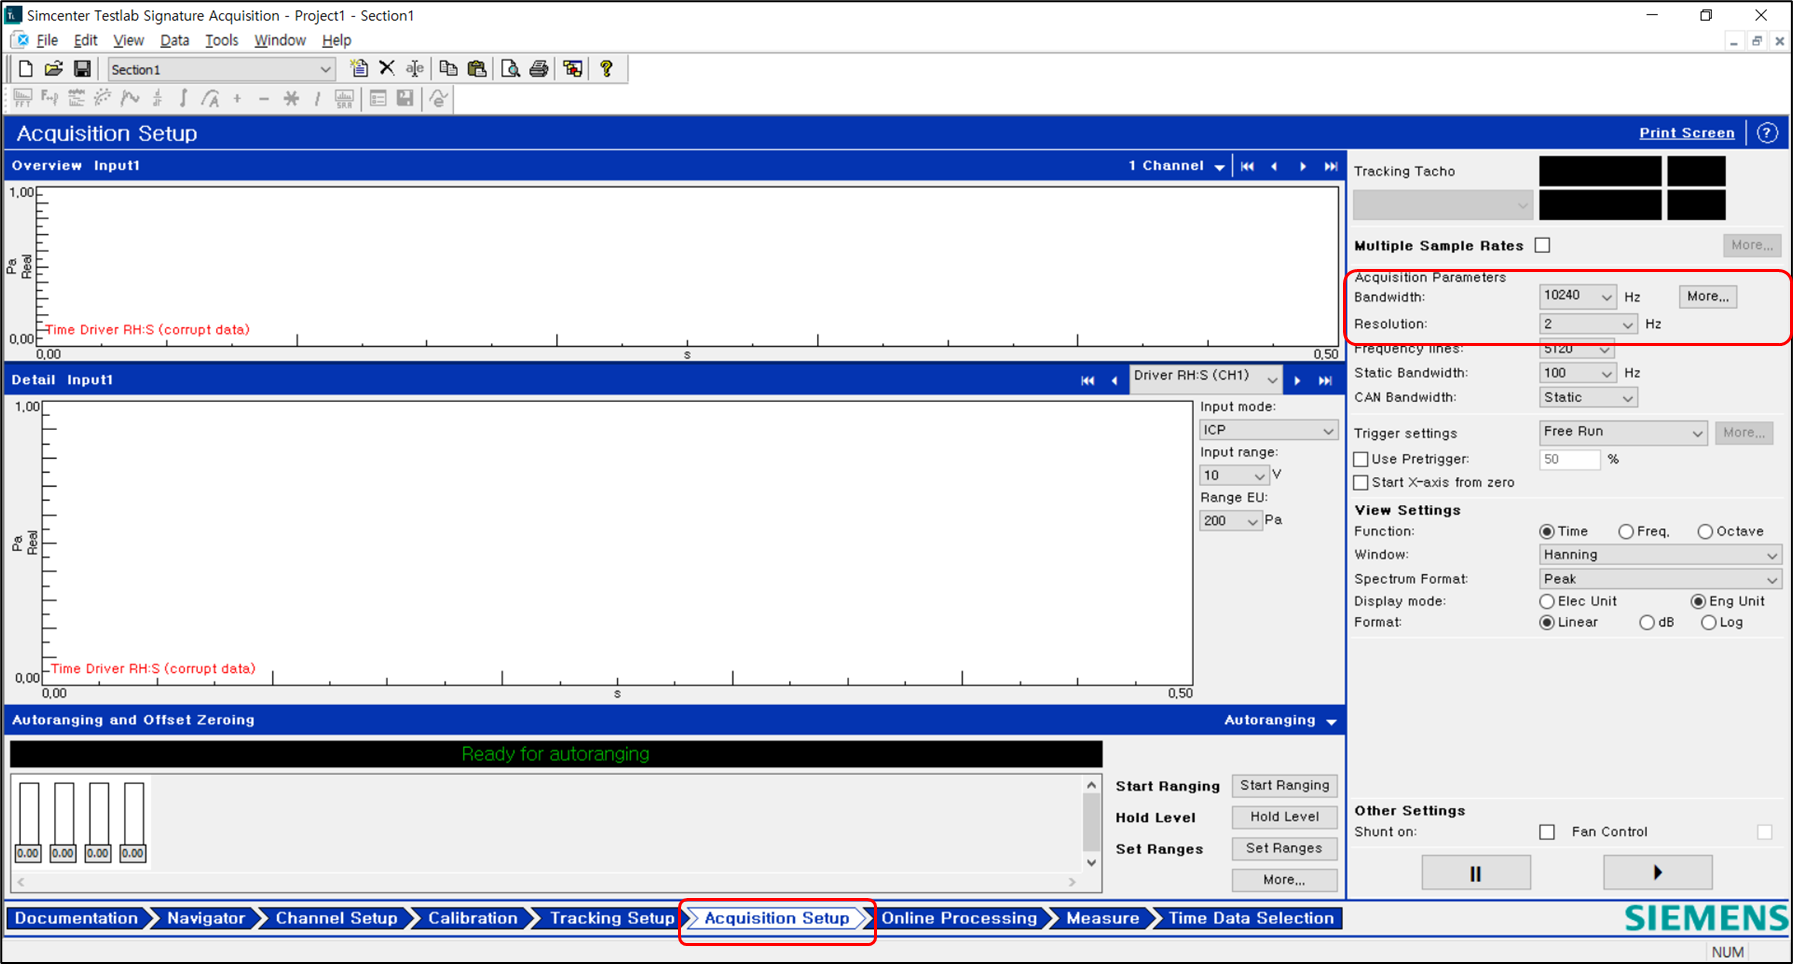Click the Hold Level button

click(x=1285, y=817)
